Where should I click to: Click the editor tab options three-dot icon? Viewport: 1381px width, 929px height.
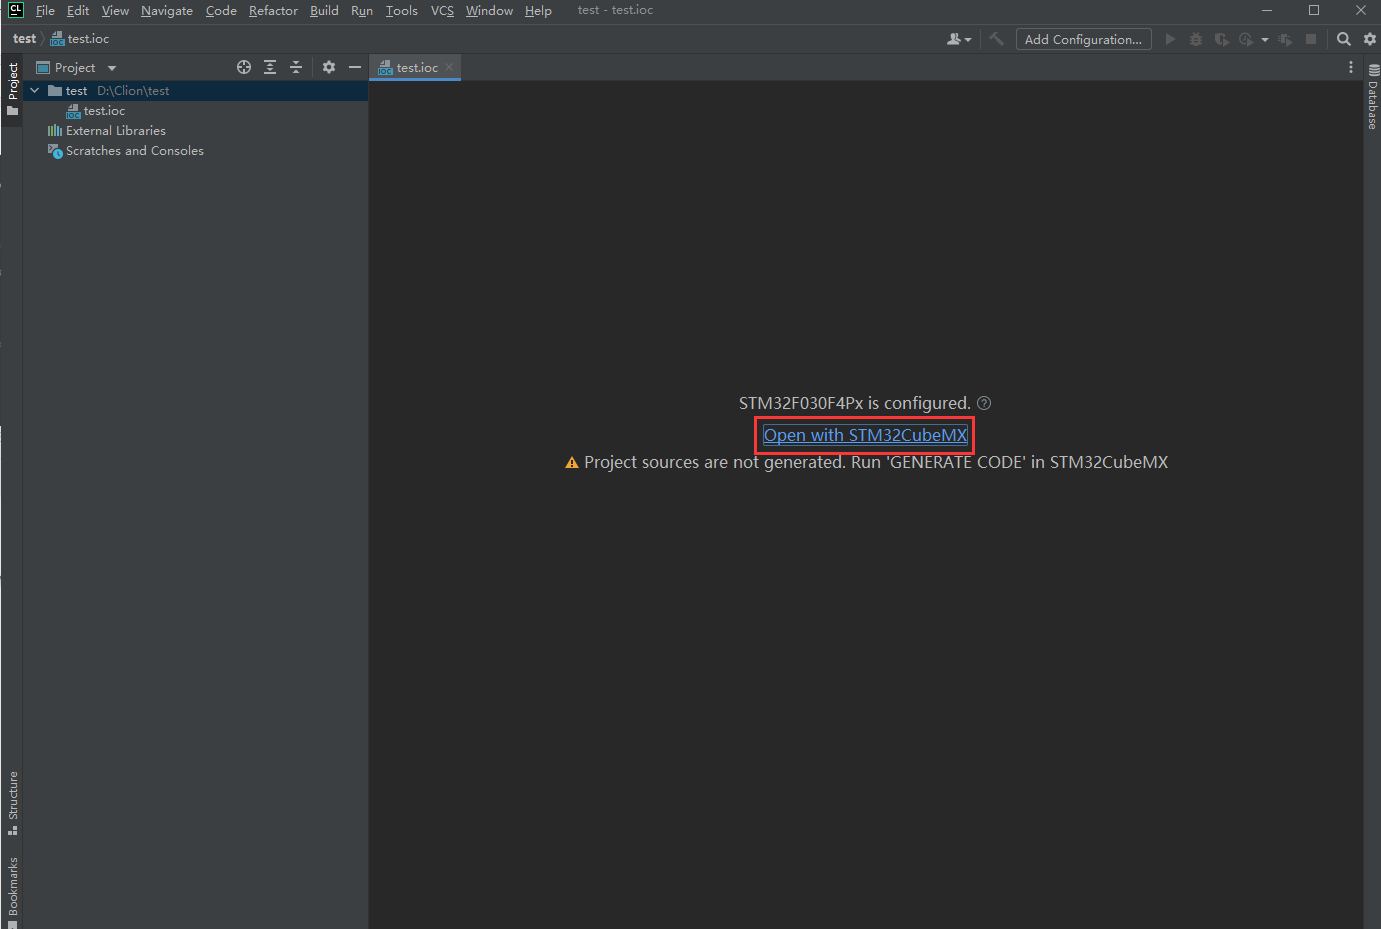click(1351, 67)
